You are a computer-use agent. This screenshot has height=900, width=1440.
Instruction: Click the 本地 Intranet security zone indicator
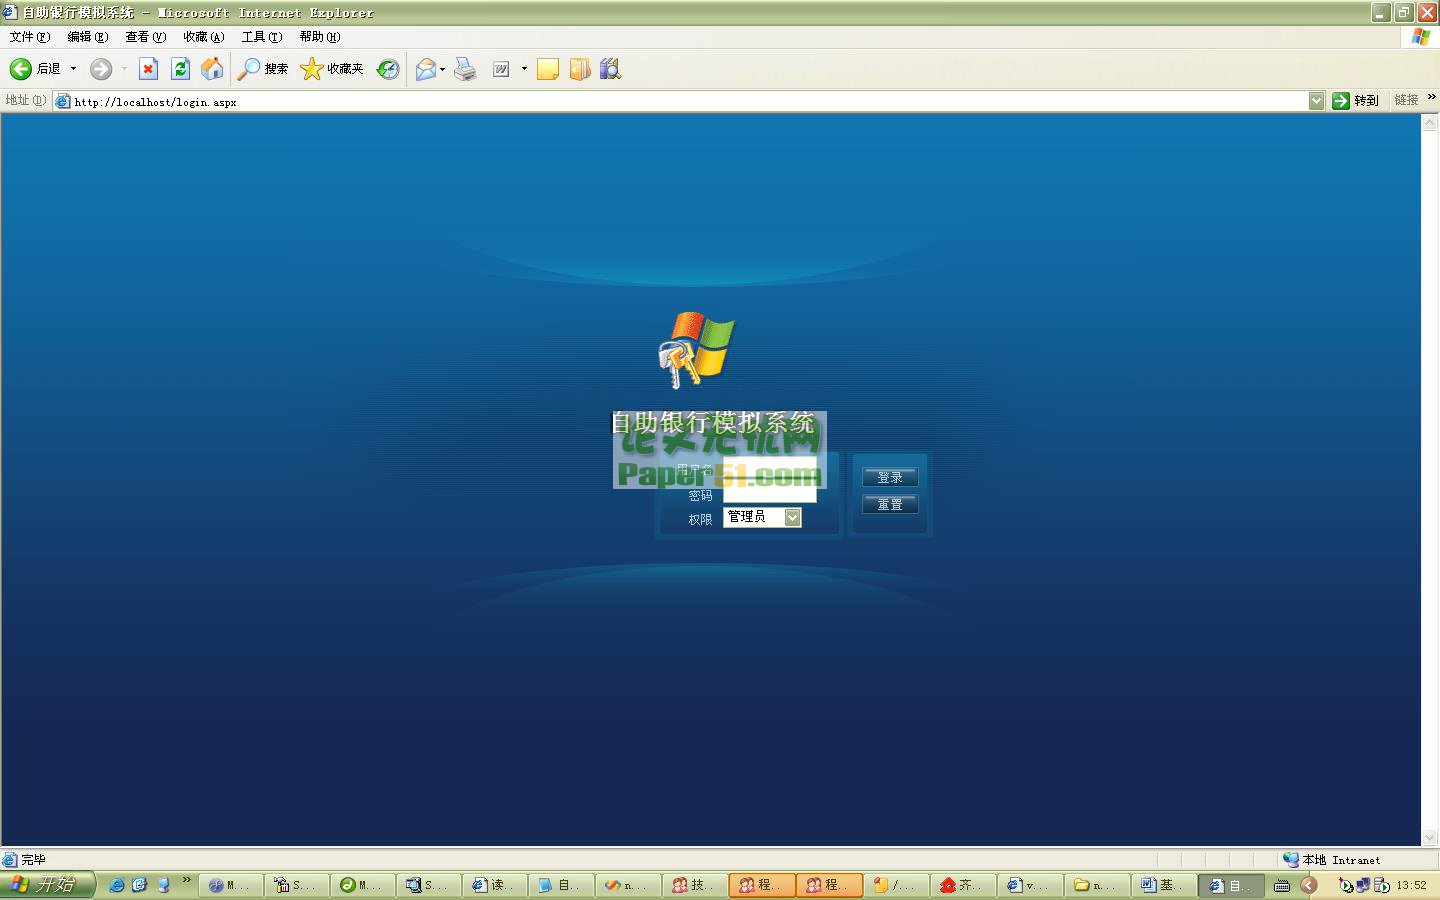(x=1331, y=860)
